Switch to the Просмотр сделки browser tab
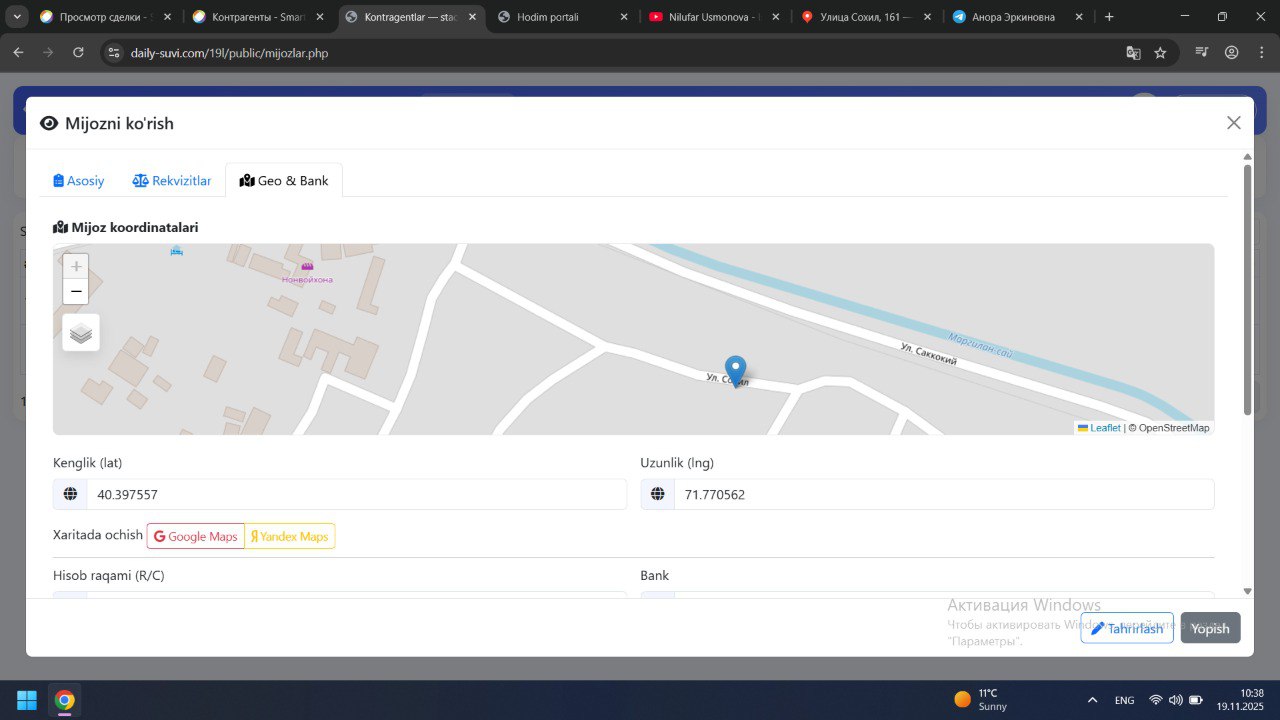1280x720 pixels. pyautogui.click(x=104, y=17)
